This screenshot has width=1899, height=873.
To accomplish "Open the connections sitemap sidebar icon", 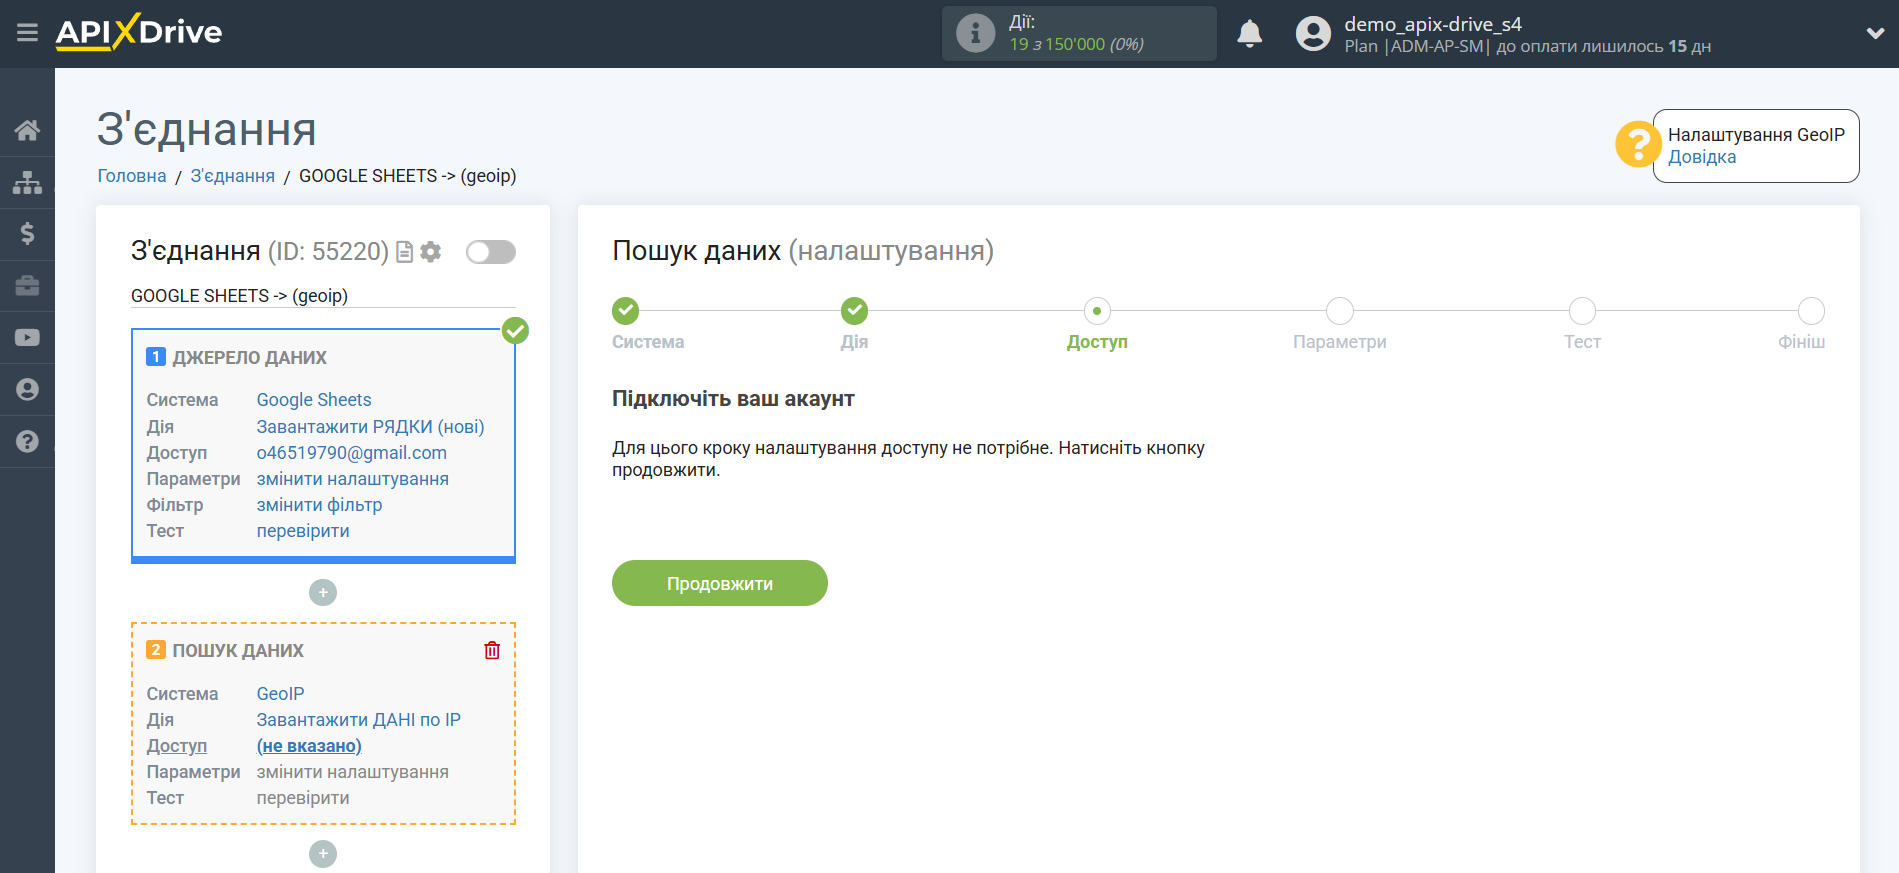I will point(27,182).
